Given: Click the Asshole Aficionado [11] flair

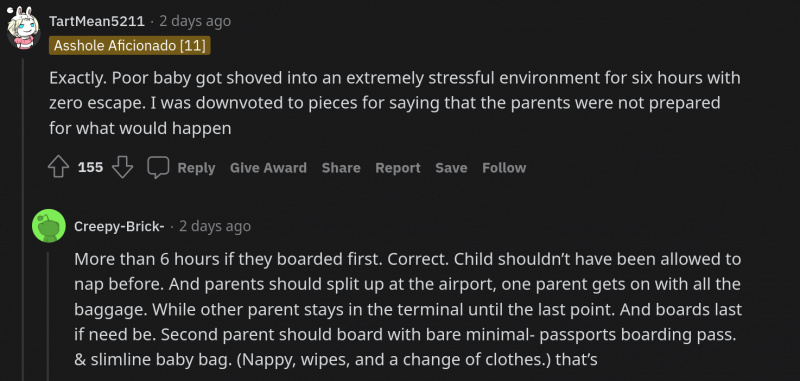Looking at the screenshot, I should point(130,45).
